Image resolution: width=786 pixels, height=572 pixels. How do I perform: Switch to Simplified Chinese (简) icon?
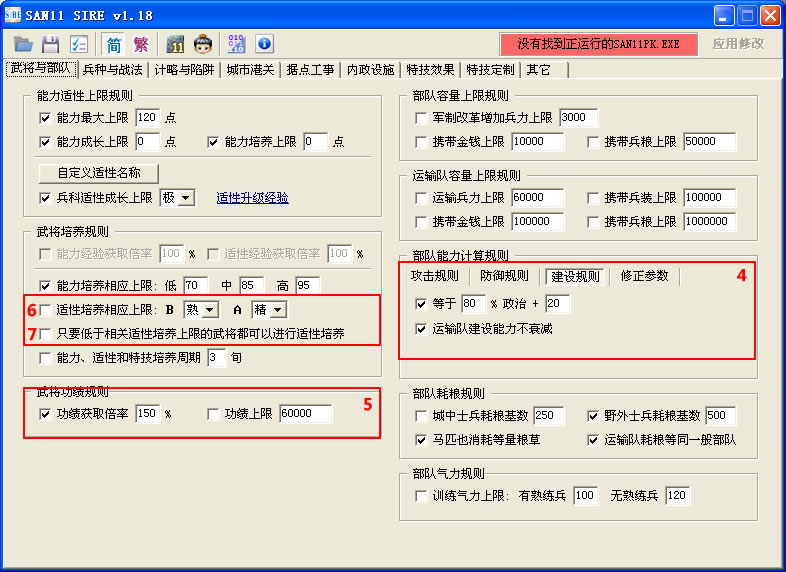pos(114,44)
